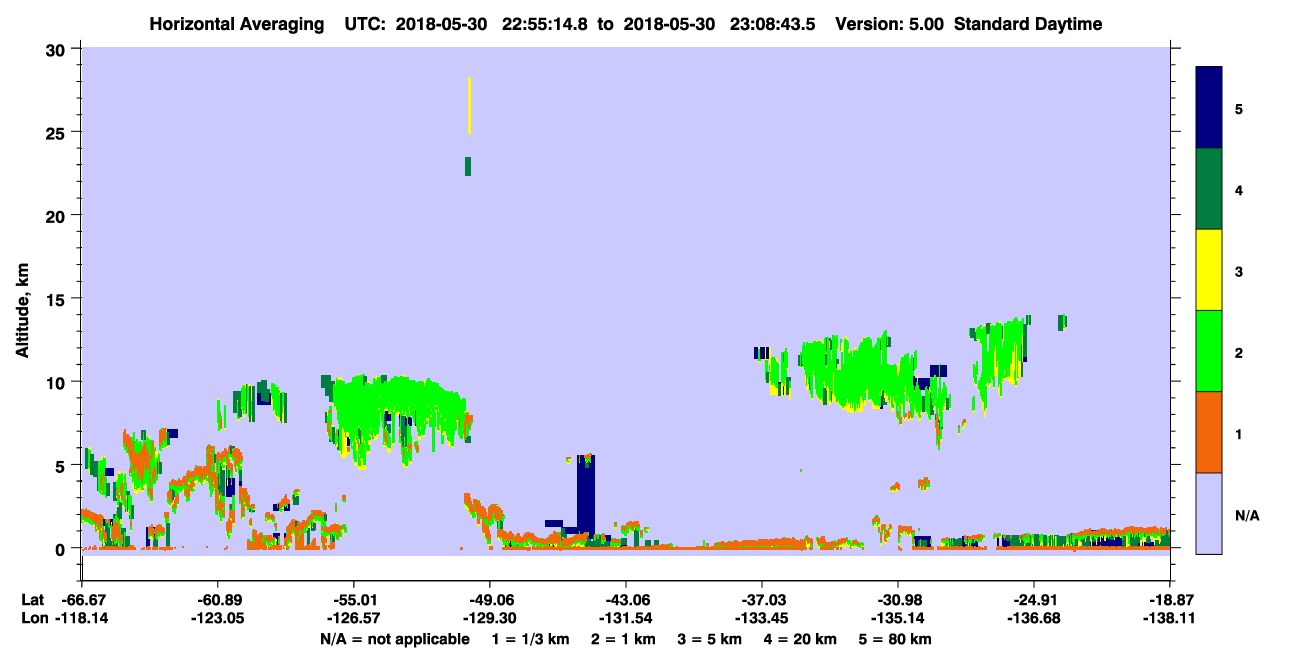Click the small dark green mark near 23 km altitude
This screenshot has height=667, width=1300.
[467, 166]
